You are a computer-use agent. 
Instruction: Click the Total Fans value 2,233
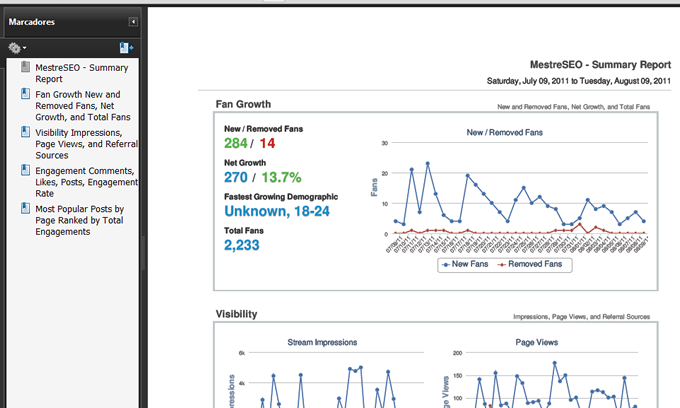pos(241,245)
